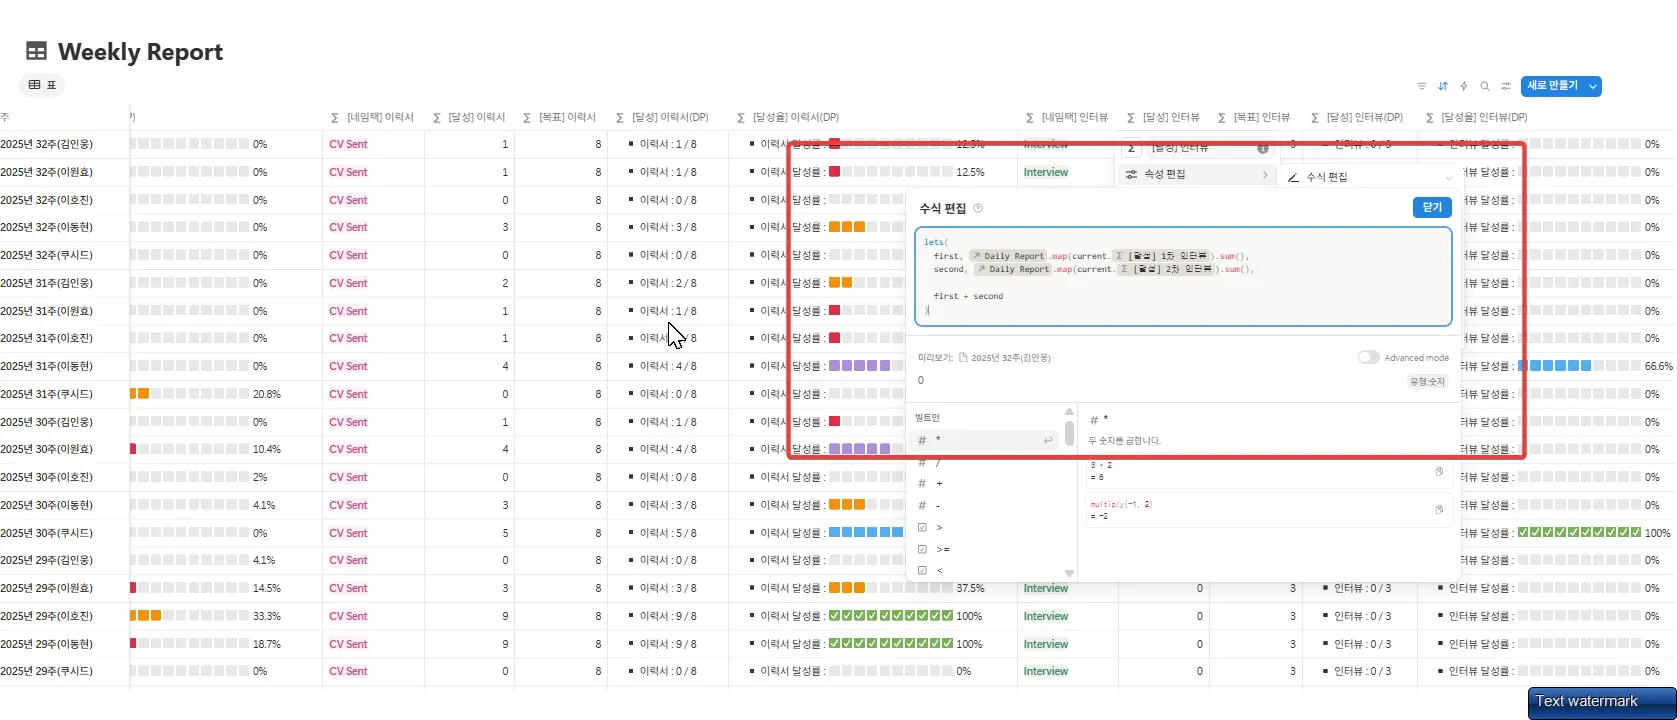Open the Interview tag in 2025년 29주(쿠시드) row
The height and width of the screenshot is (720, 1677).
1046,671
